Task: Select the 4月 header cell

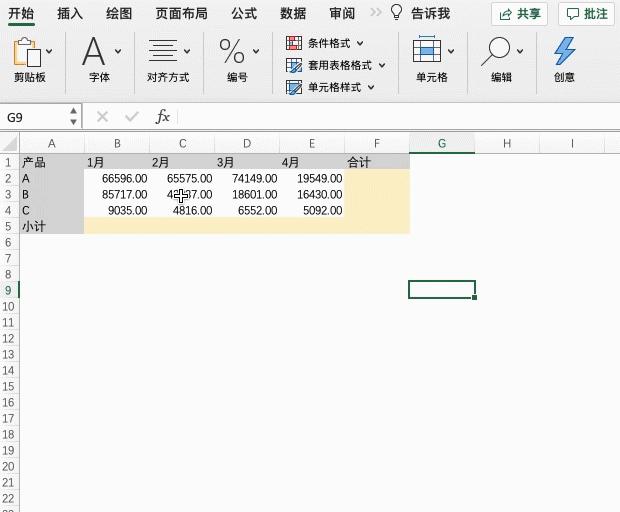Action: coord(312,162)
